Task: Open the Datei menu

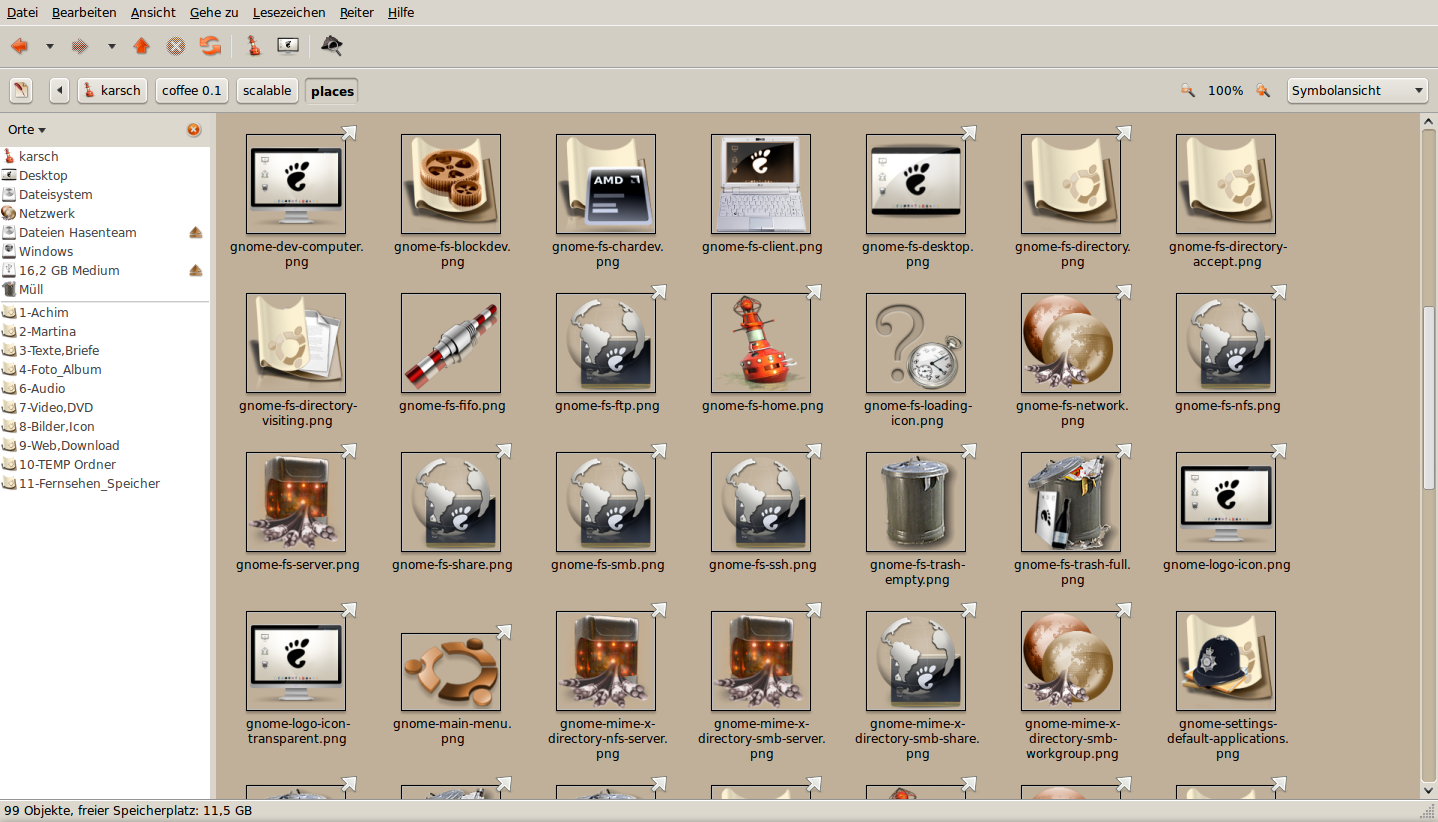Action: pos(22,12)
